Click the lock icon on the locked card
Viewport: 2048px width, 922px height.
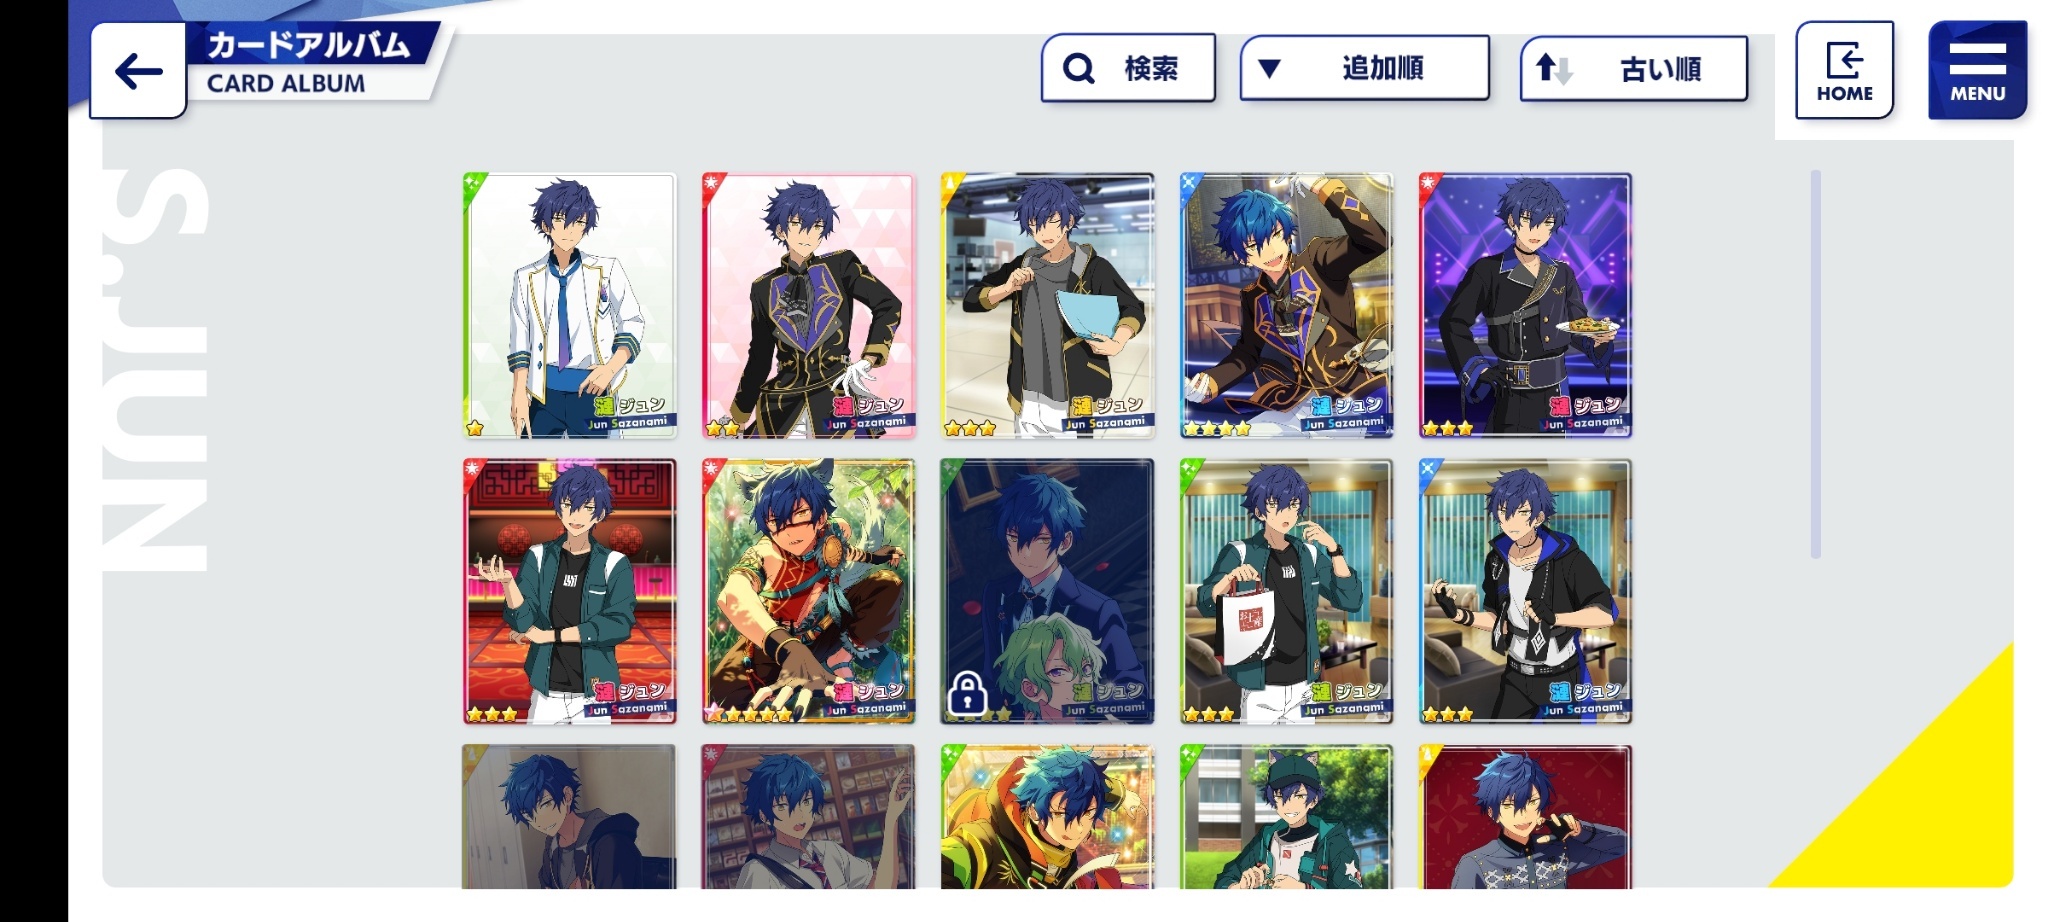[967, 692]
